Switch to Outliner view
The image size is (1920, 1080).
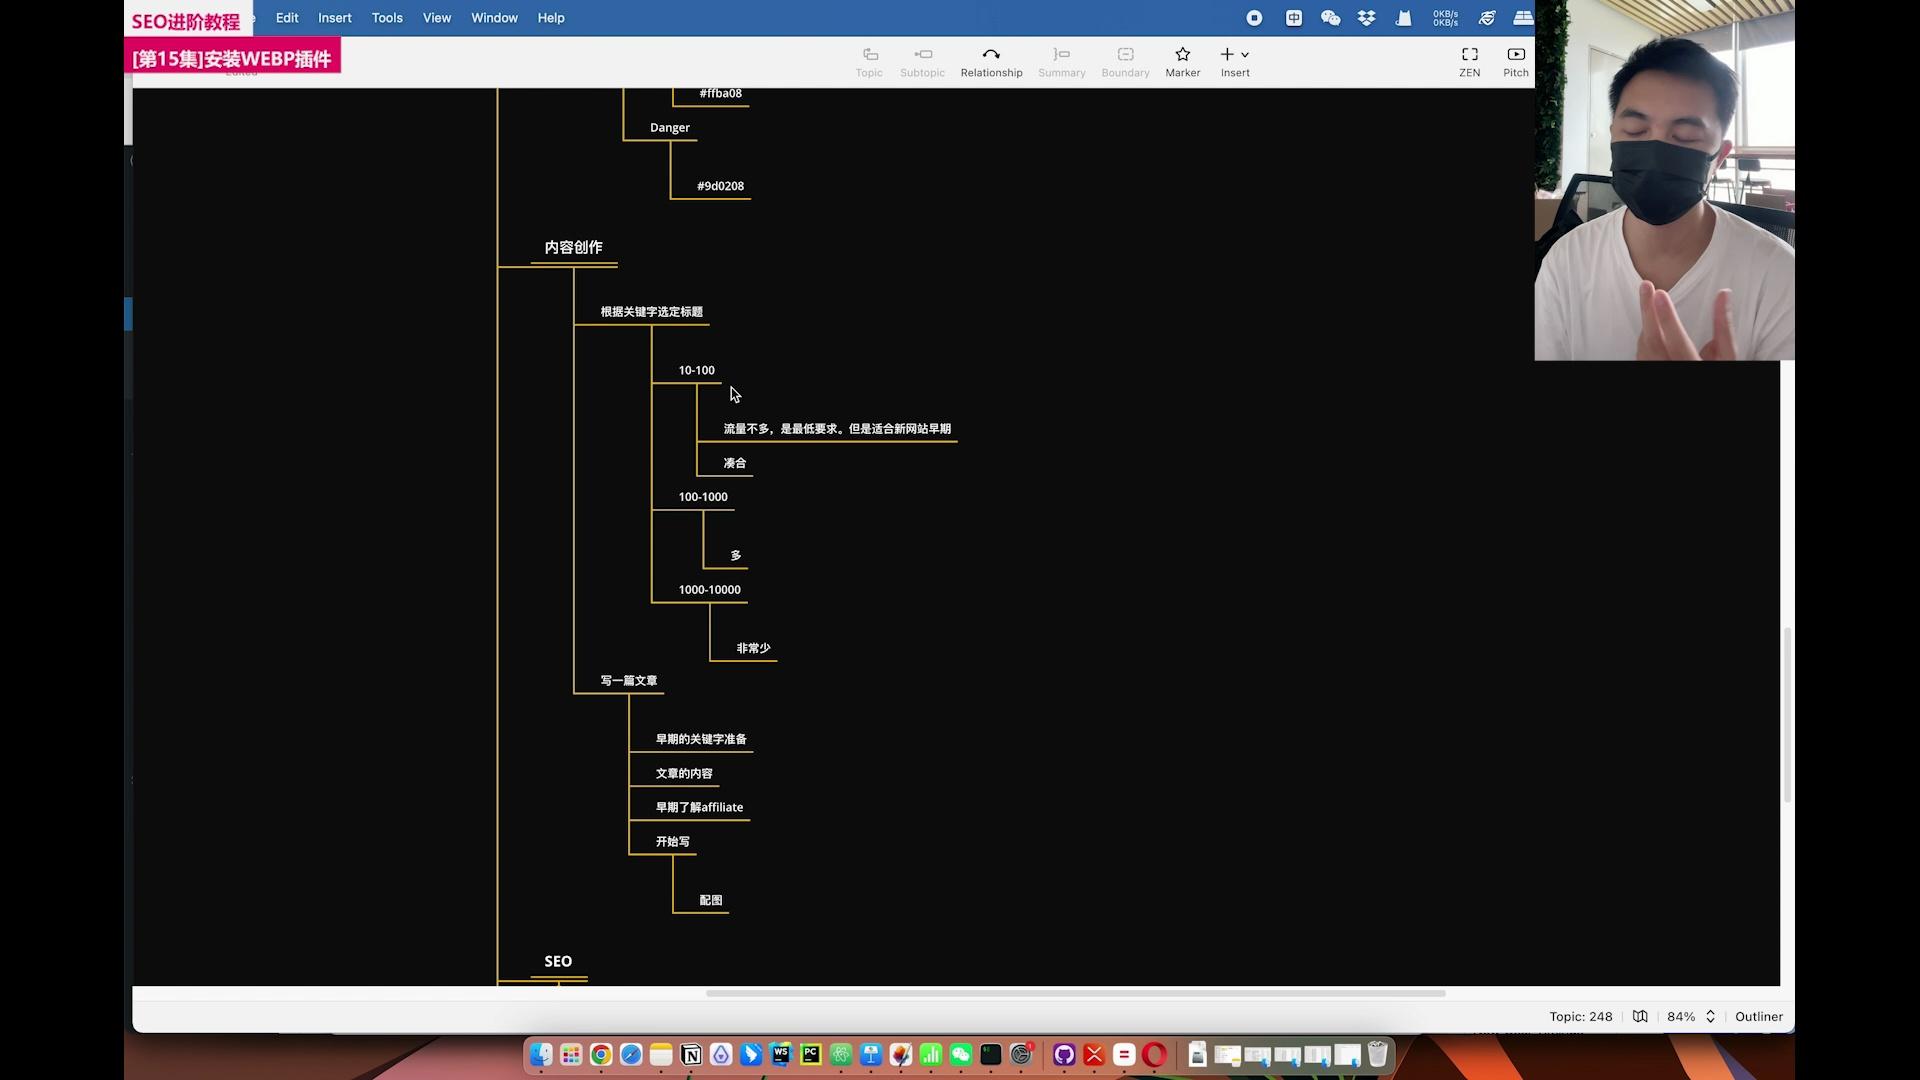pos(1759,1016)
